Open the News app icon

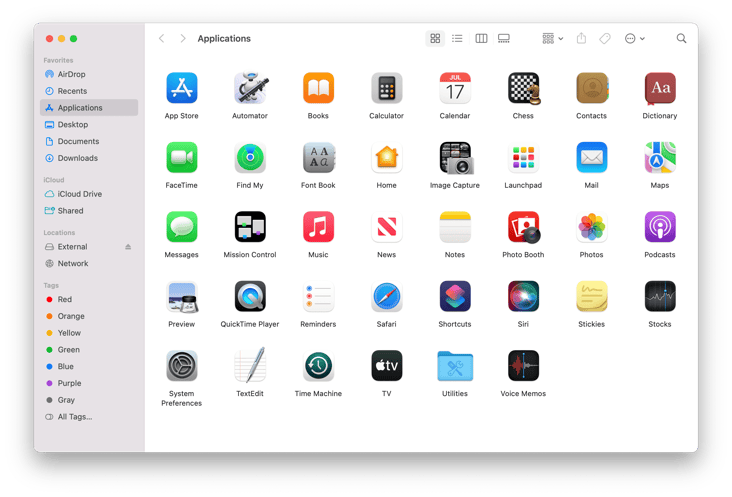point(387,227)
